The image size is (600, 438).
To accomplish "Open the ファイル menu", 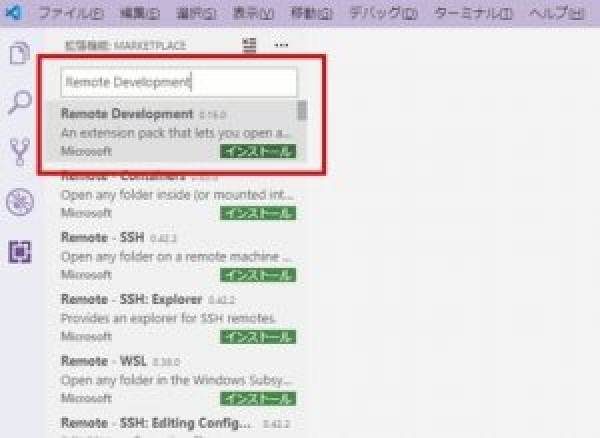I will pyautogui.click(x=71, y=13).
